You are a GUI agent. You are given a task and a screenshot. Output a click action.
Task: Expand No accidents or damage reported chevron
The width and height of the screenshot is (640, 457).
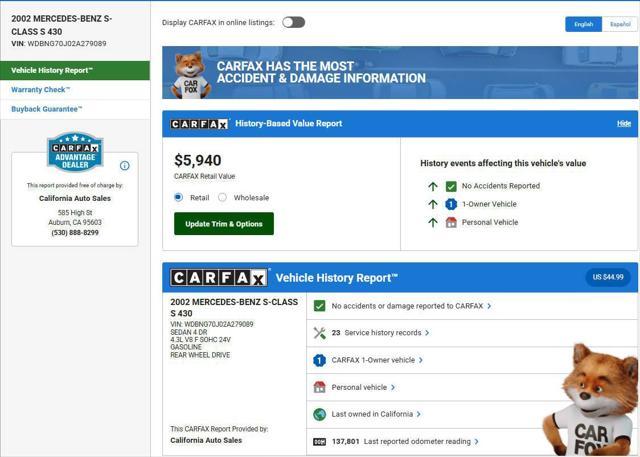click(x=489, y=306)
